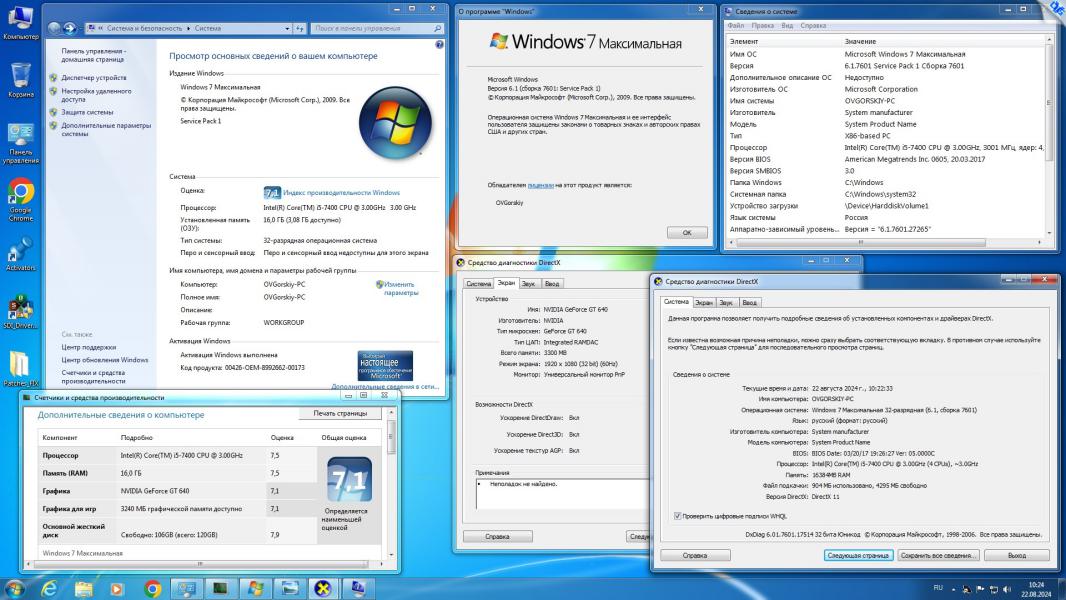This screenshot has width=1066, height=600.
Task: Click the 'Следующая страница' button
Action: [858, 555]
